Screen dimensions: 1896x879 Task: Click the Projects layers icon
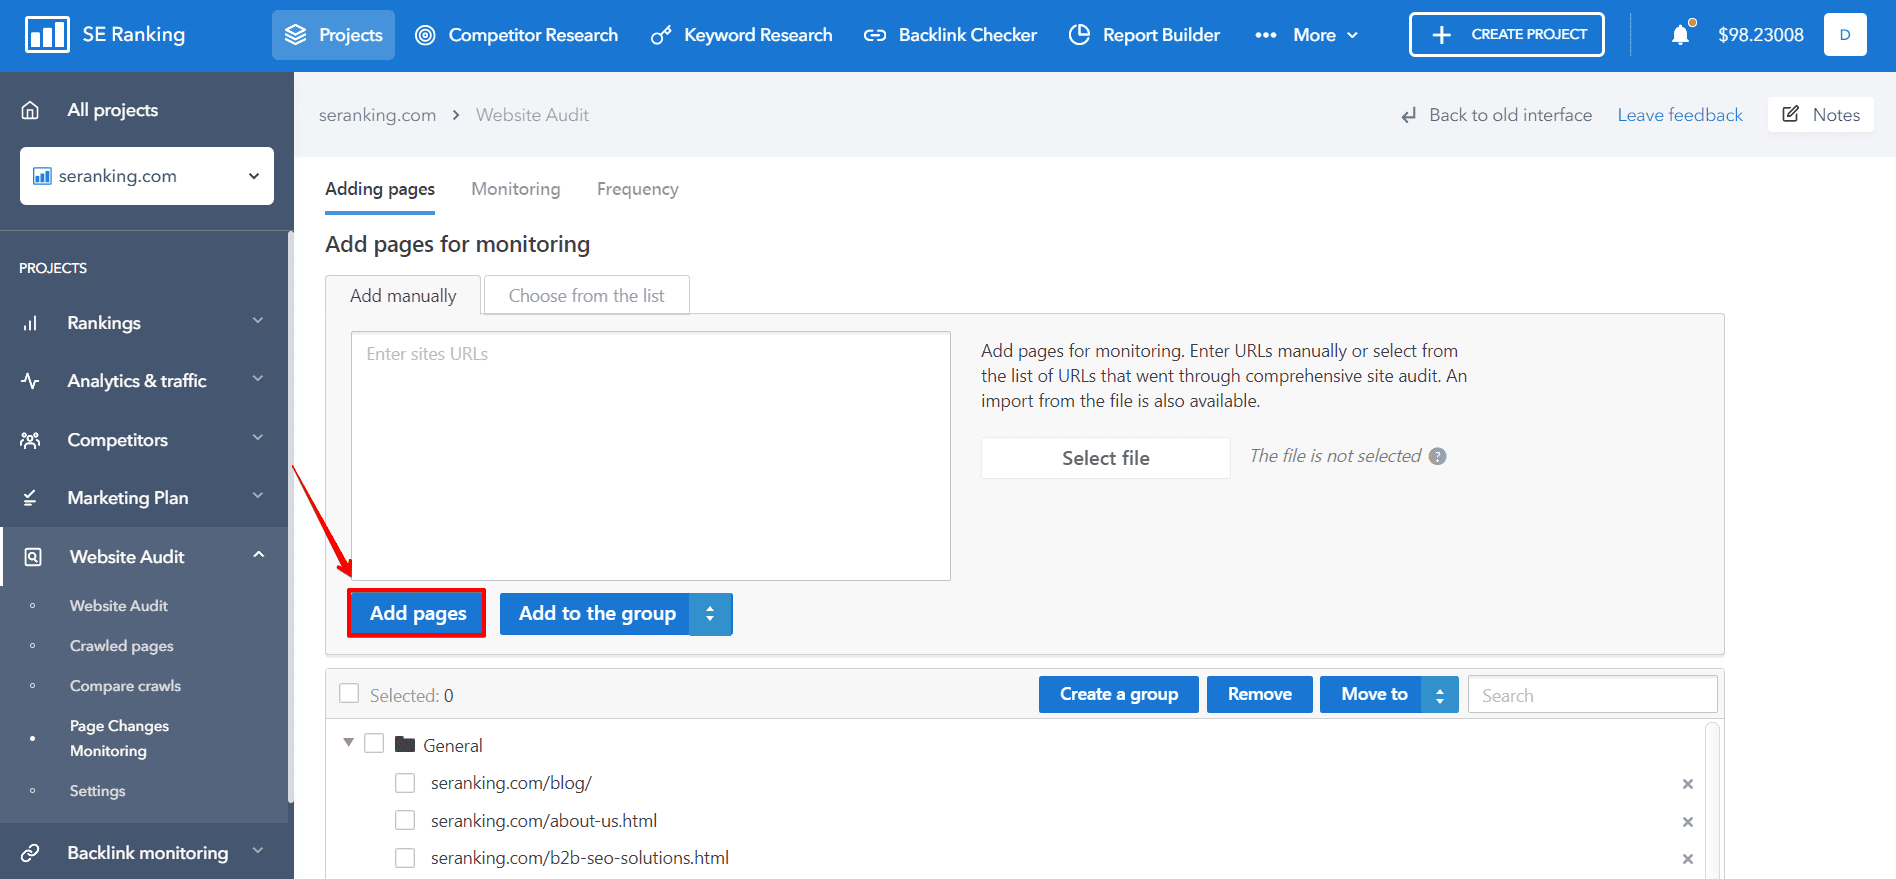(296, 35)
